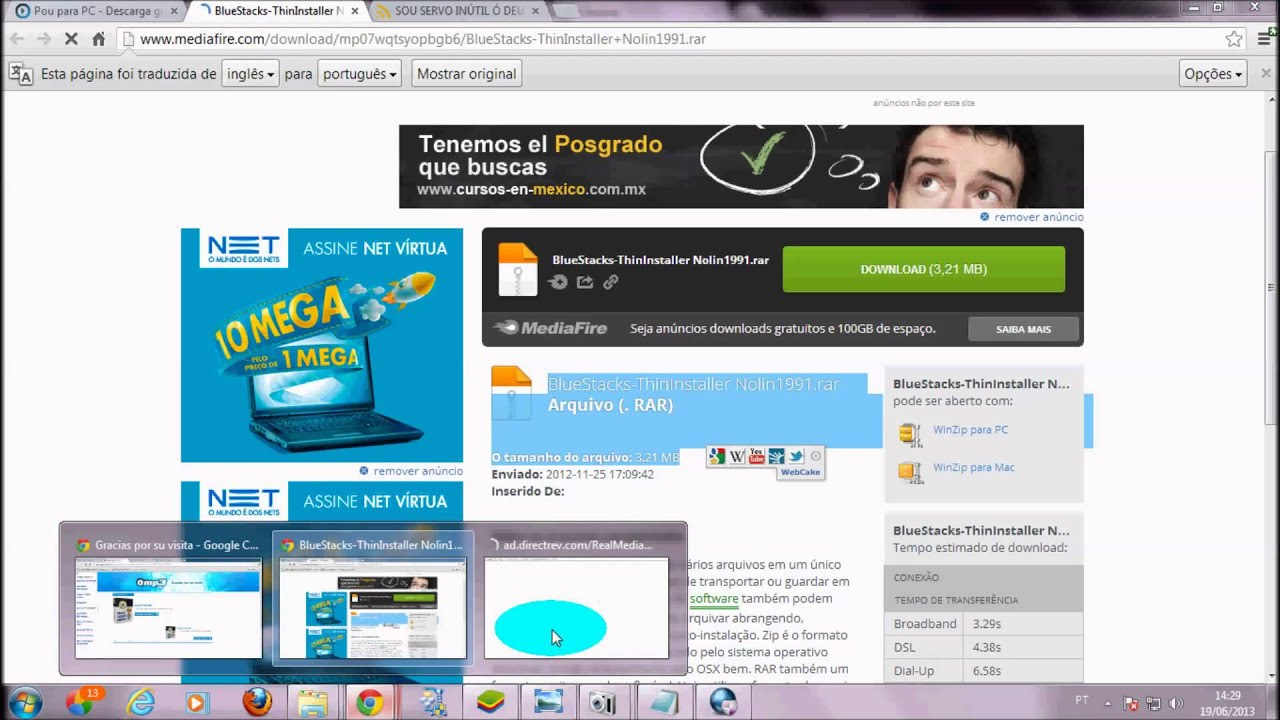Click the YouTube icon in WebCake toolbar

756,456
